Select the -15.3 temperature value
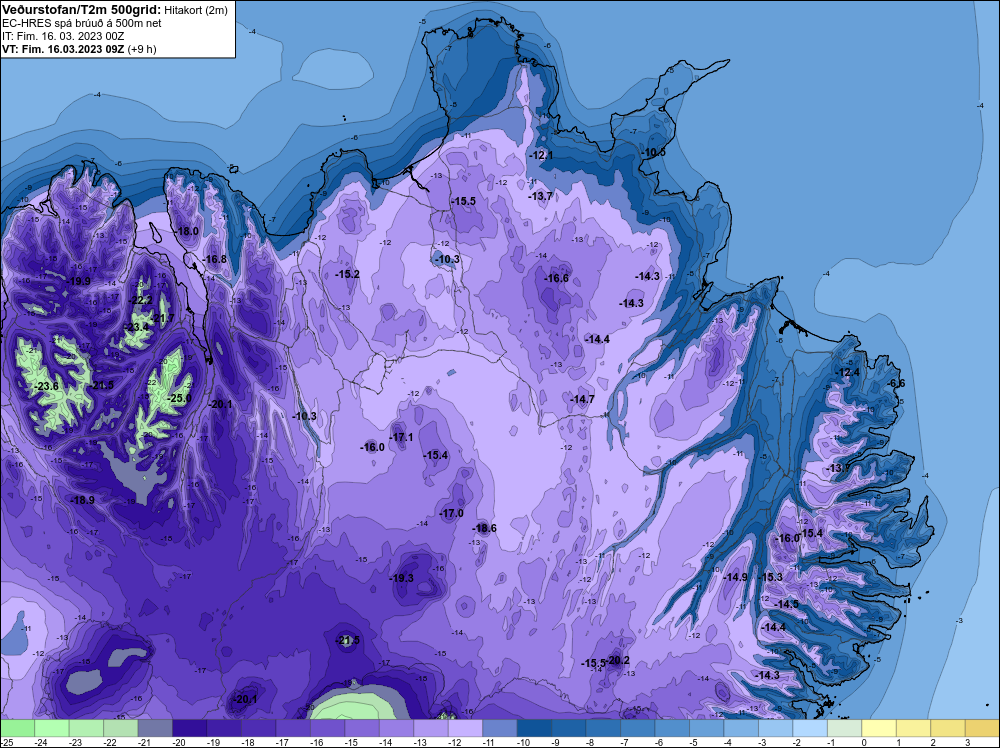1000x748 pixels. point(770,577)
